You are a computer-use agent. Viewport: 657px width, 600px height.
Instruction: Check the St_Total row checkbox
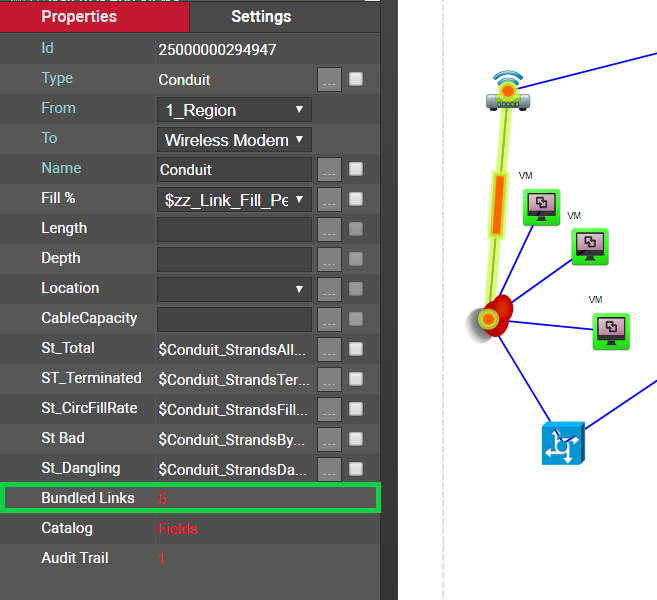pyautogui.click(x=356, y=349)
